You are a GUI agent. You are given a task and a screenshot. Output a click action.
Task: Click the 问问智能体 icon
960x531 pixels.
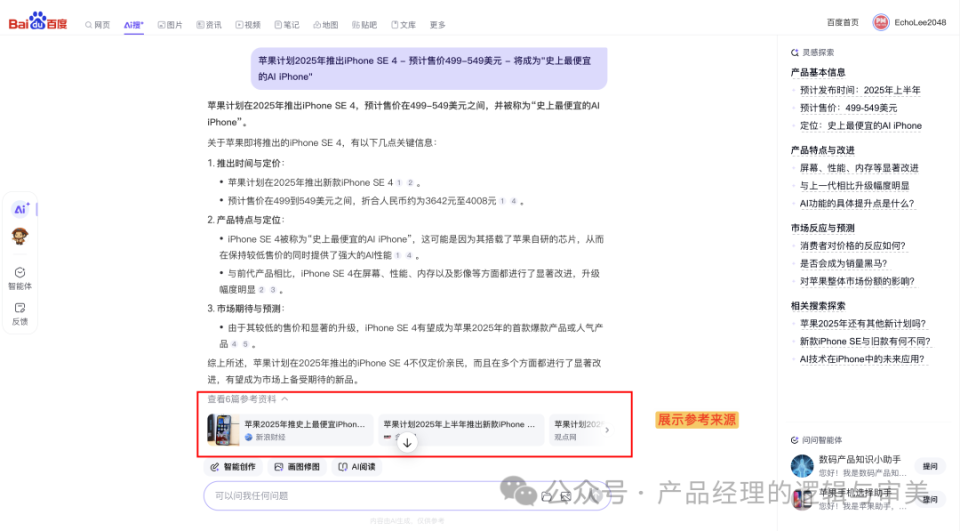(795, 440)
